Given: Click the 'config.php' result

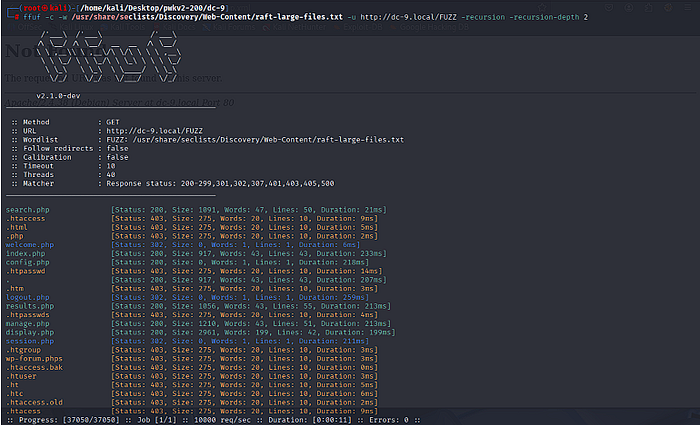Looking at the screenshot, I should pos(28,262).
